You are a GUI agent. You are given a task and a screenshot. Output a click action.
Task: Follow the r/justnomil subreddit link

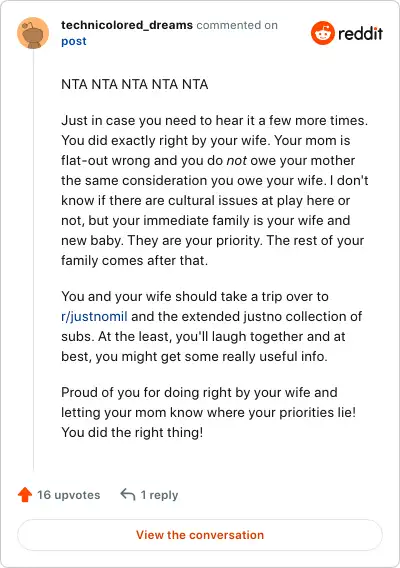(x=94, y=317)
